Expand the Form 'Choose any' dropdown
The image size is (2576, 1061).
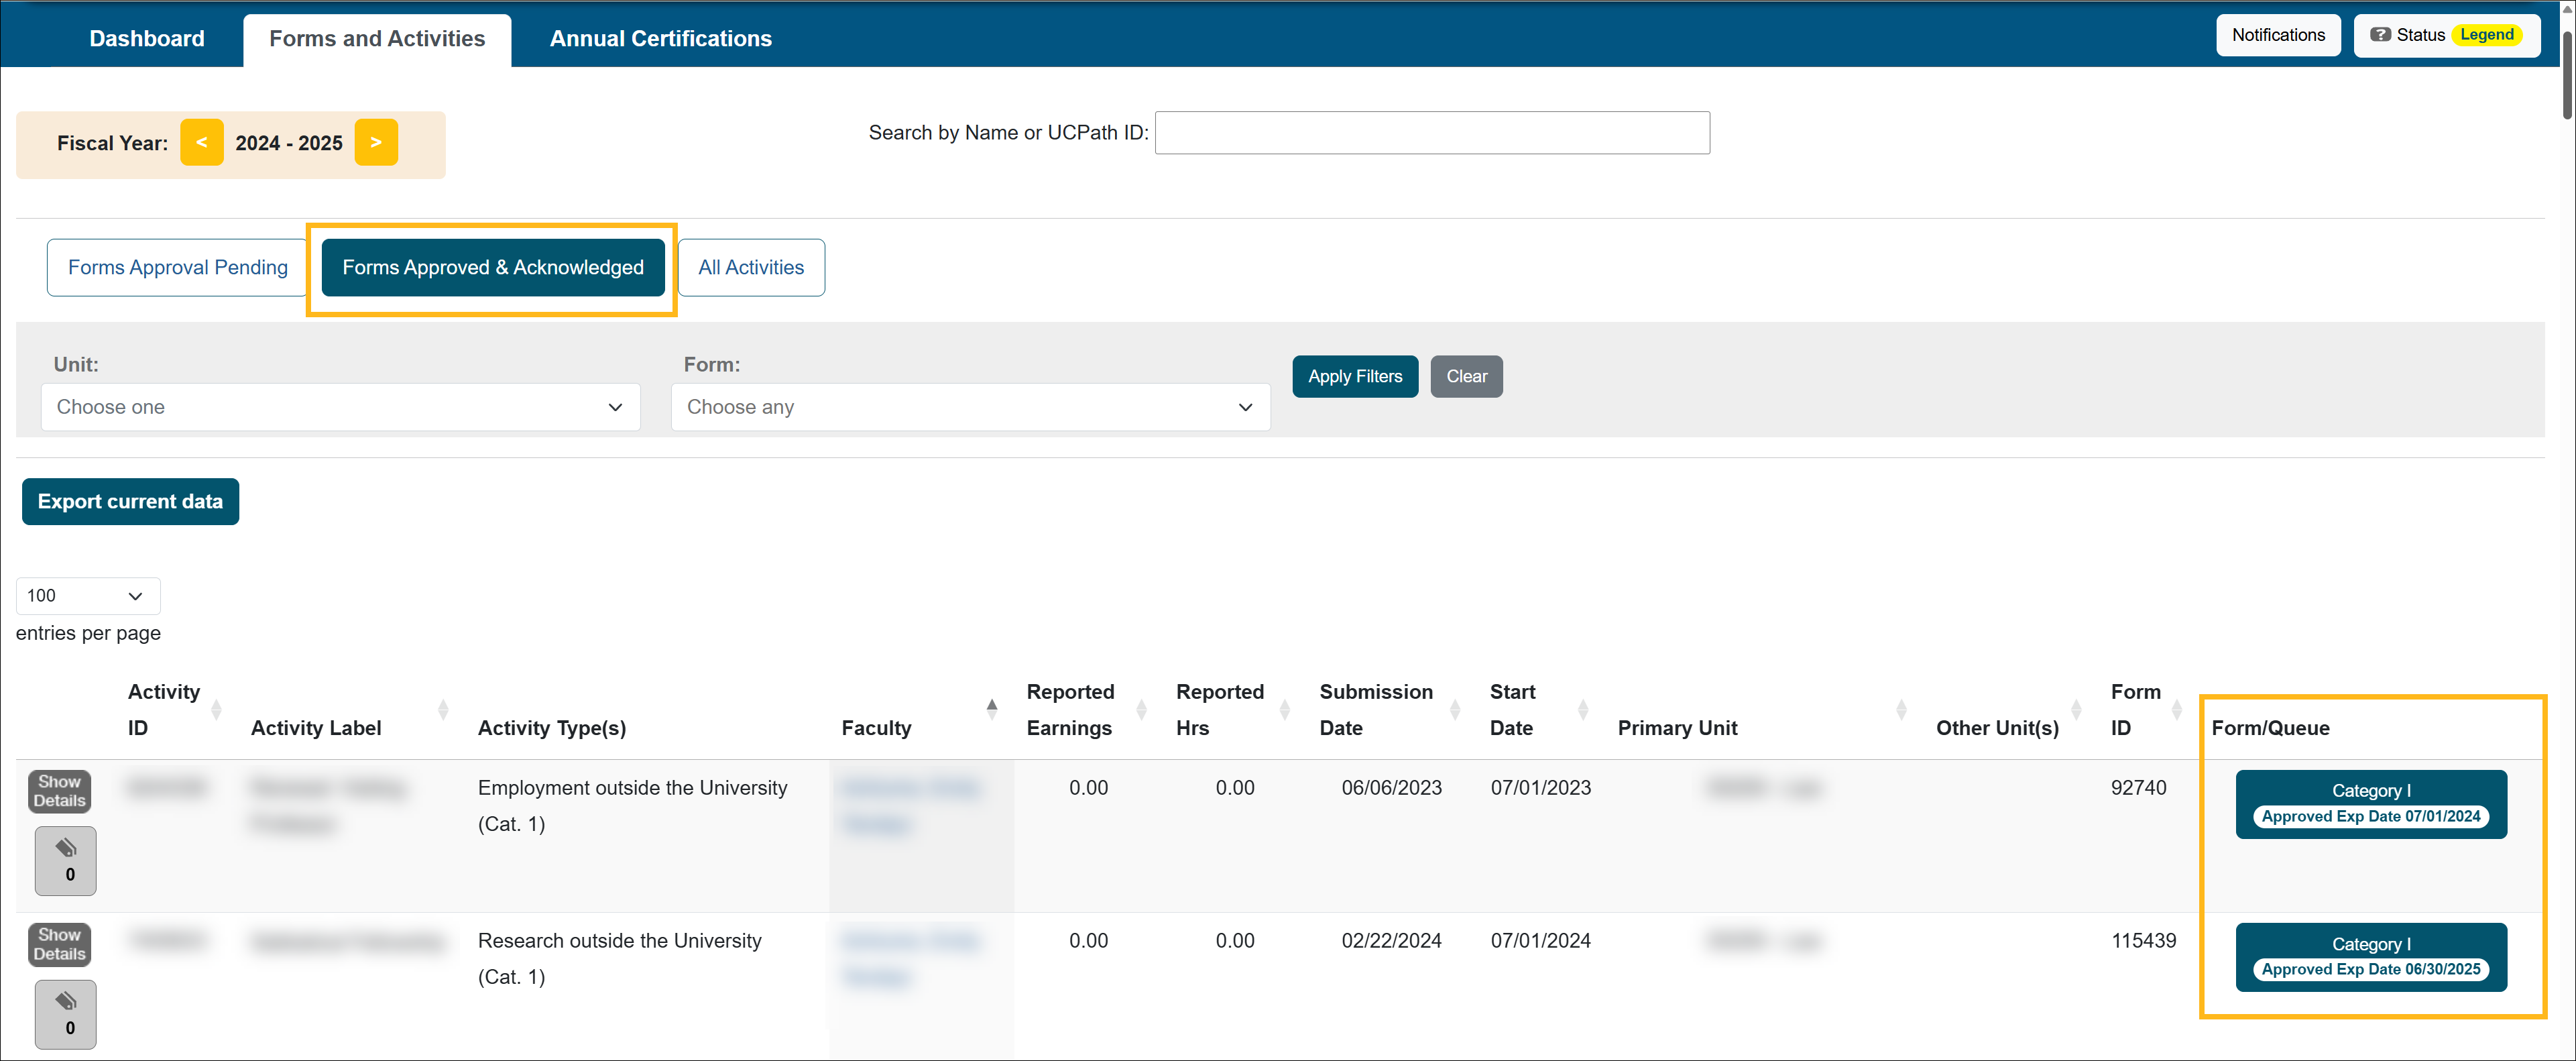[970, 407]
